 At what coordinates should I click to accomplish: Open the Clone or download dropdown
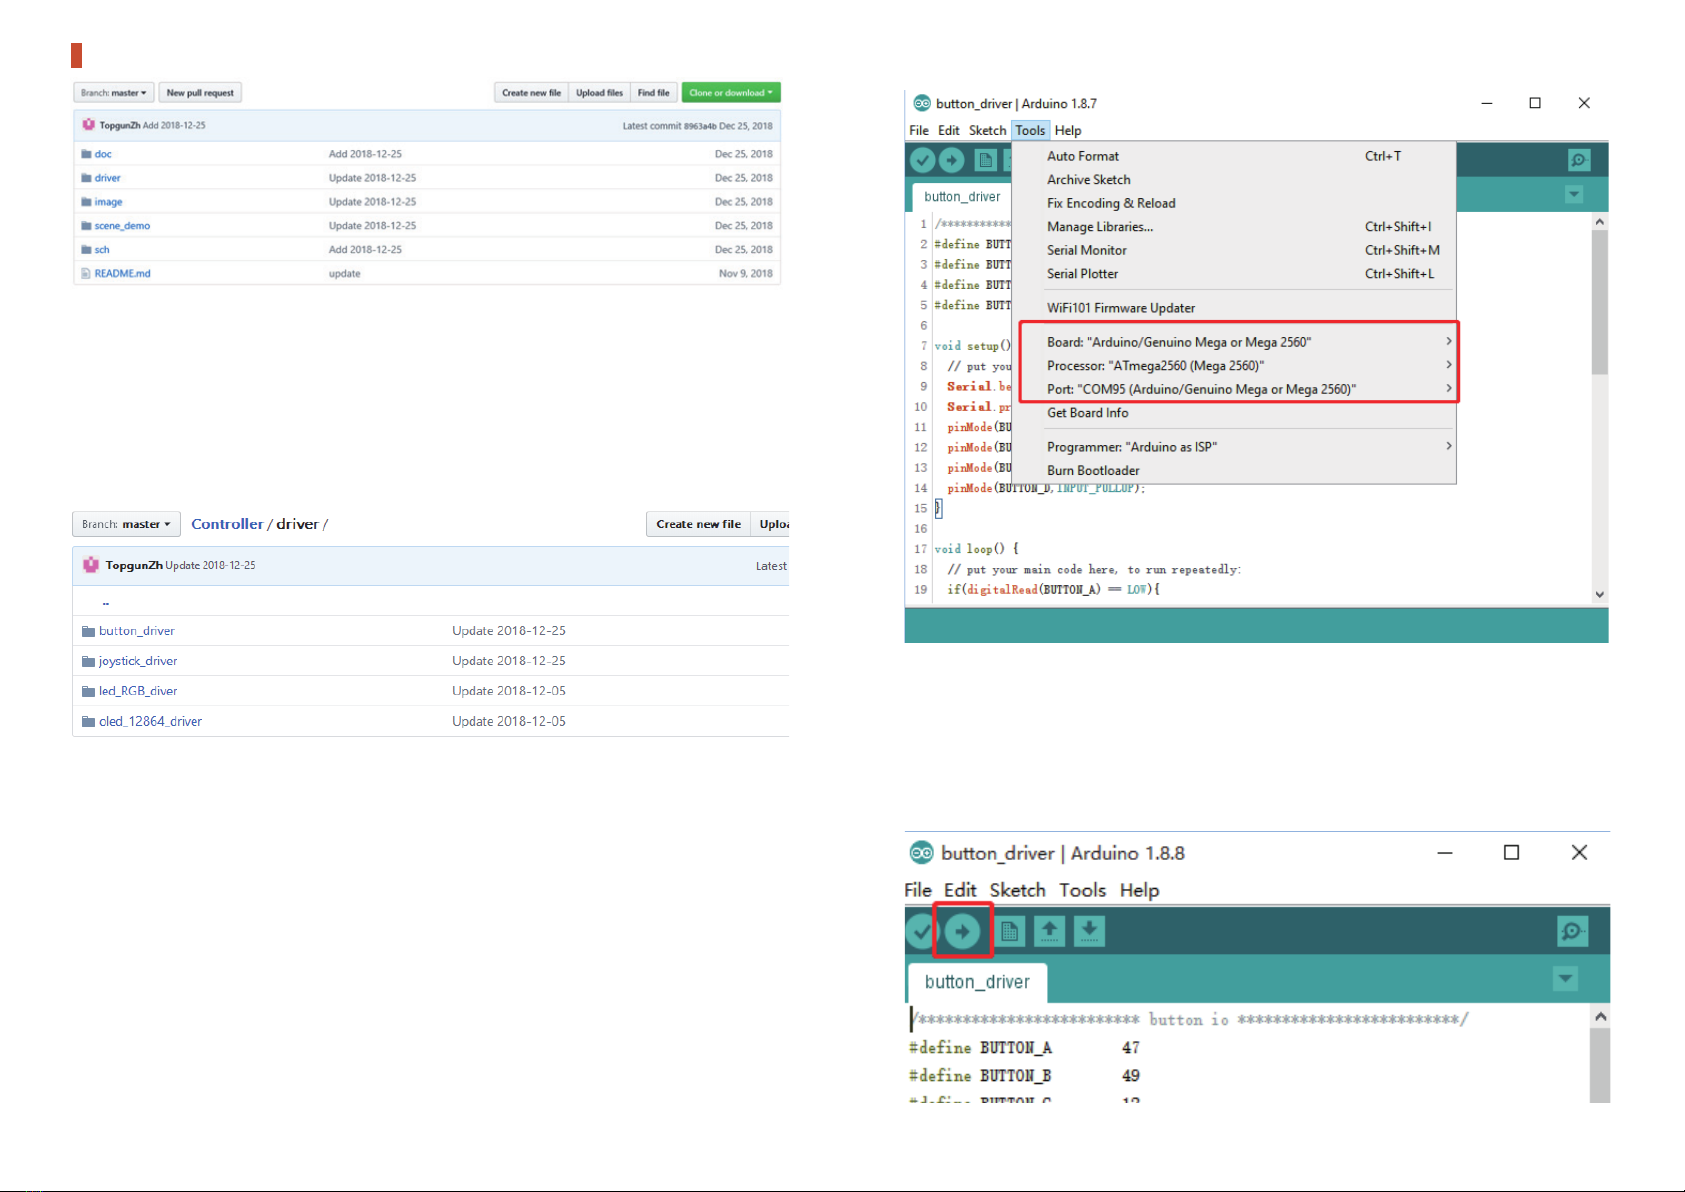pos(730,93)
